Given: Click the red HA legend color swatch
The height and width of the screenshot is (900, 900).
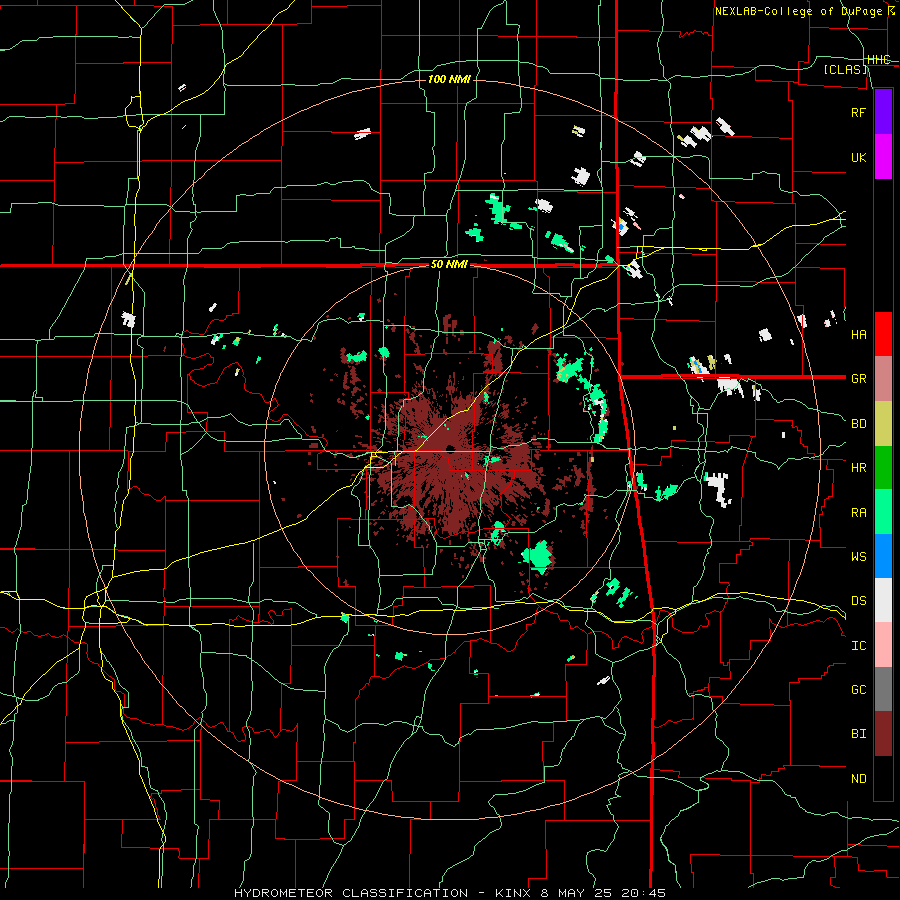Looking at the screenshot, I should point(883,334).
